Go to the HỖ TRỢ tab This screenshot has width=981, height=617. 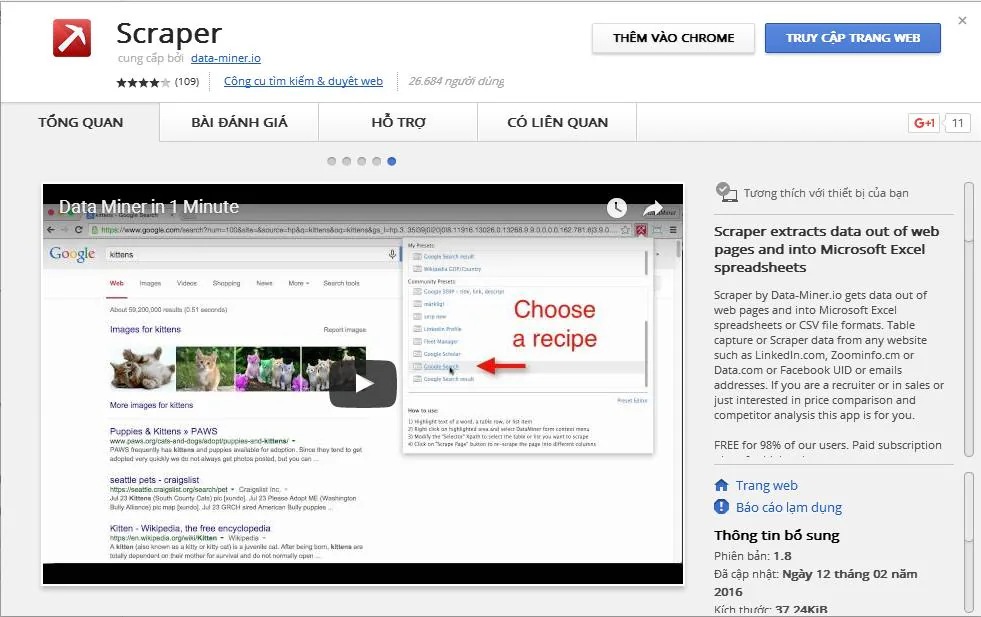click(x=398, y=123)
